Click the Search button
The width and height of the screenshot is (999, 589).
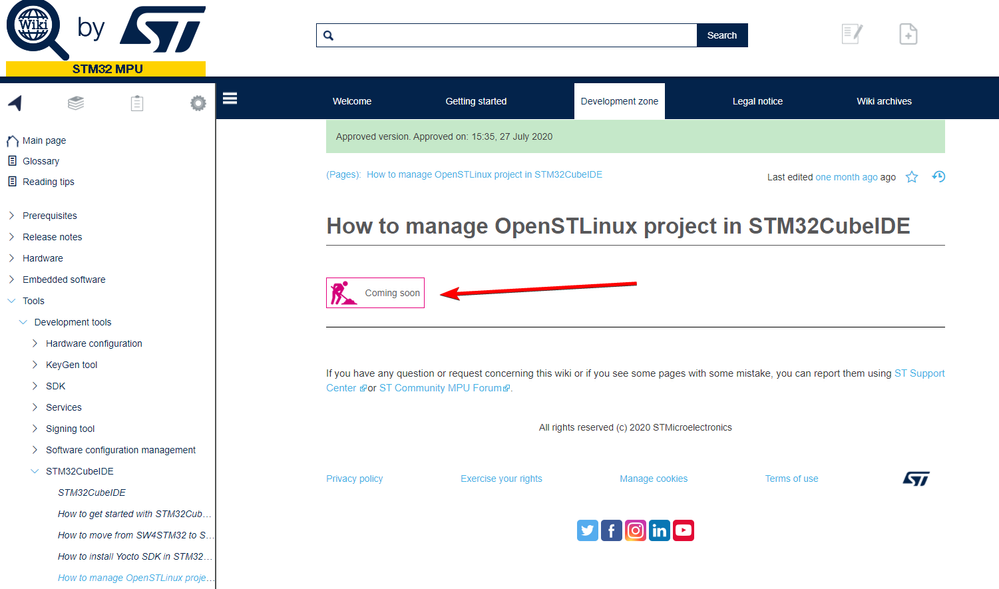tap(722, 36)
